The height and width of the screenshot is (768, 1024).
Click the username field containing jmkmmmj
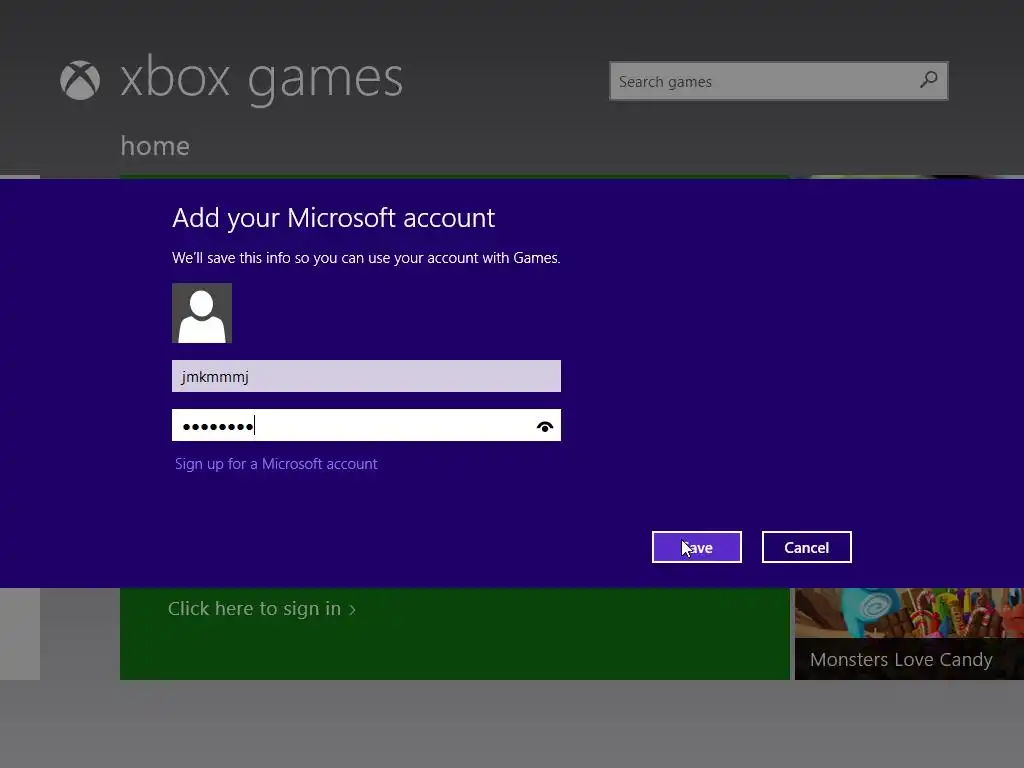click(366, 376)
